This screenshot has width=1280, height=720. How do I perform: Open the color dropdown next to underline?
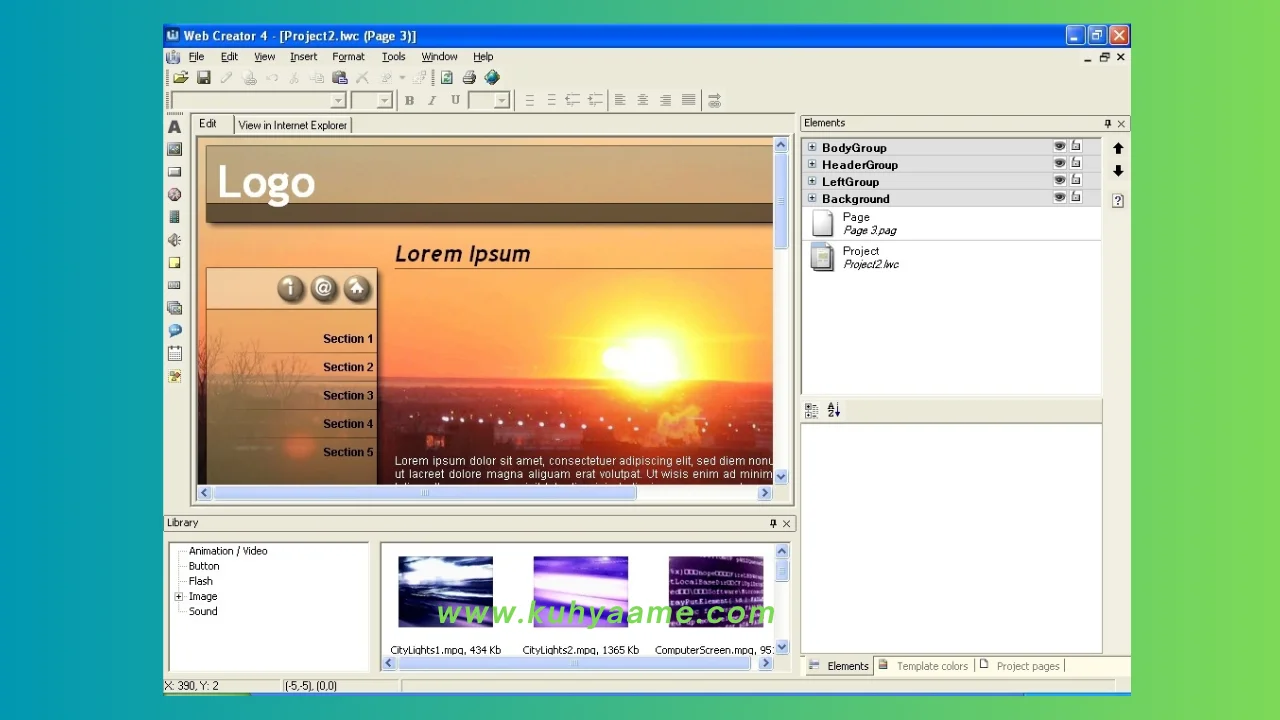click(502, 101)
